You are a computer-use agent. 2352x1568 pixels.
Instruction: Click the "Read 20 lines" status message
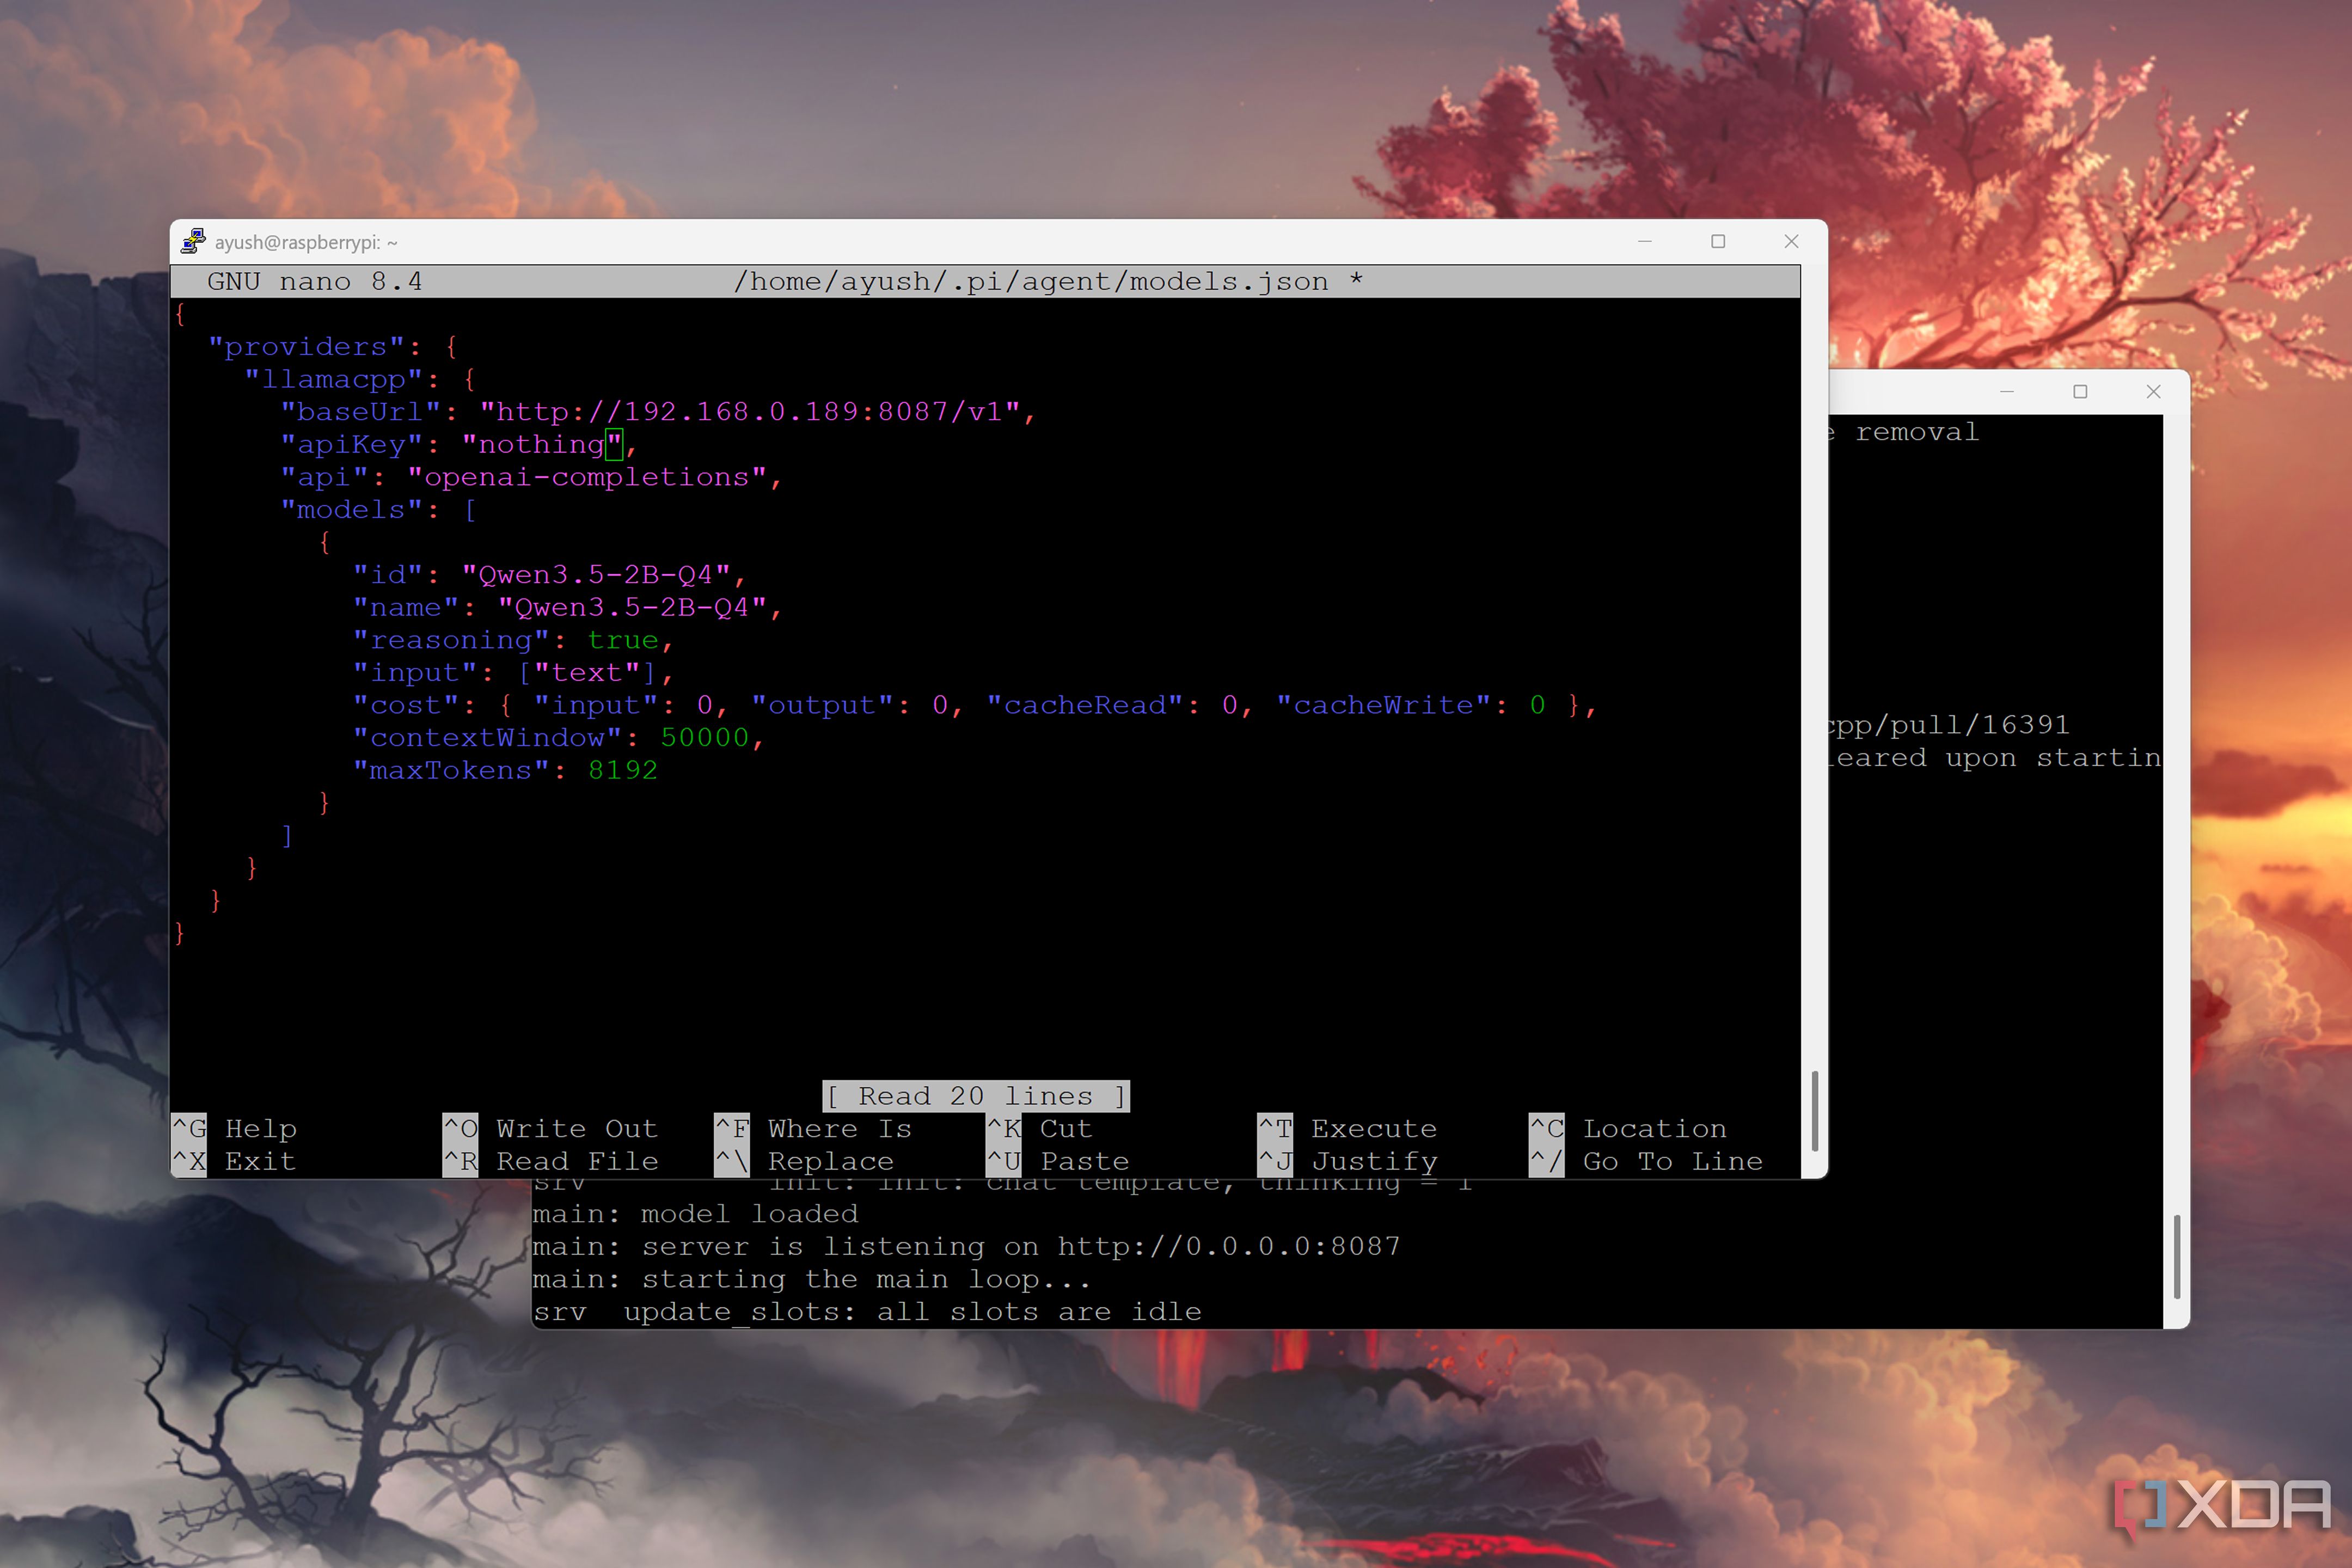coord(976,1097)
